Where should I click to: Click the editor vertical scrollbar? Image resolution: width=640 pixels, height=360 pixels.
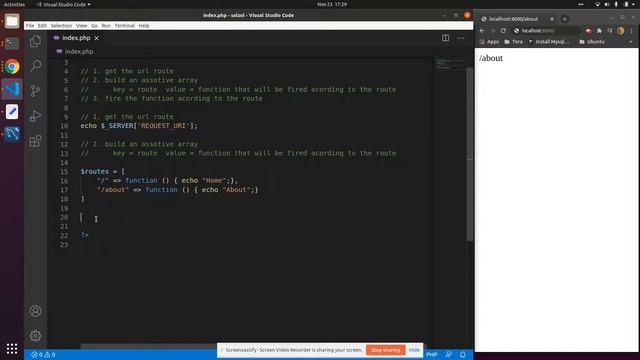click(470, 153)
